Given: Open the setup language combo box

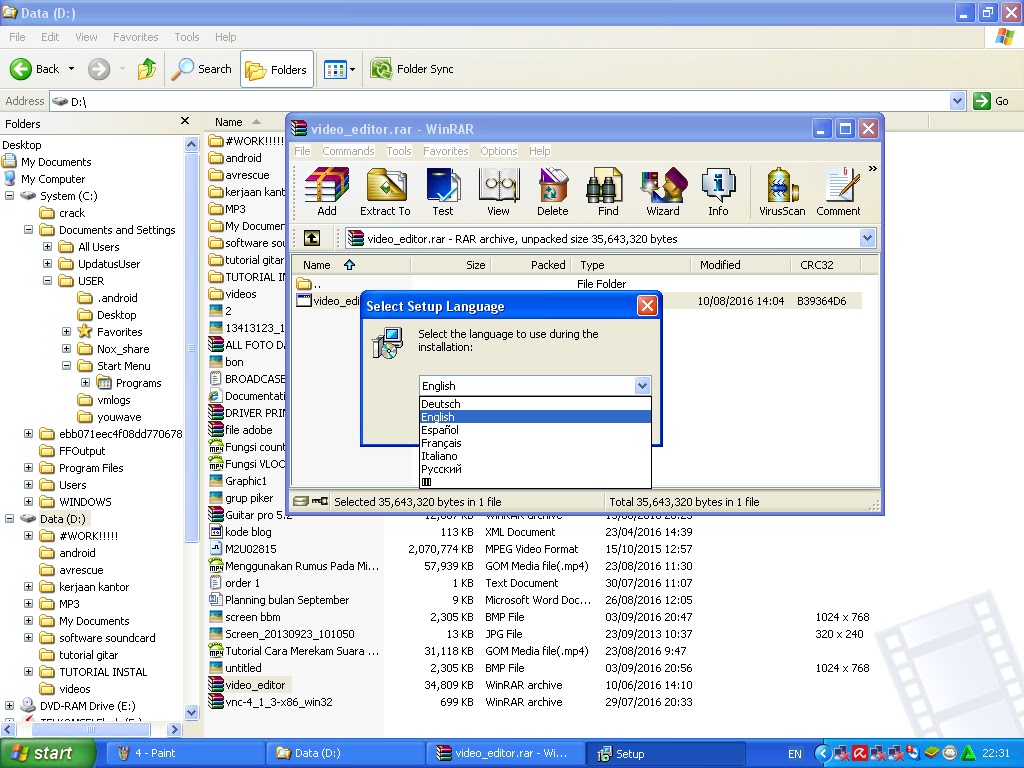Looking at the screenshot, I should point(642,385).
